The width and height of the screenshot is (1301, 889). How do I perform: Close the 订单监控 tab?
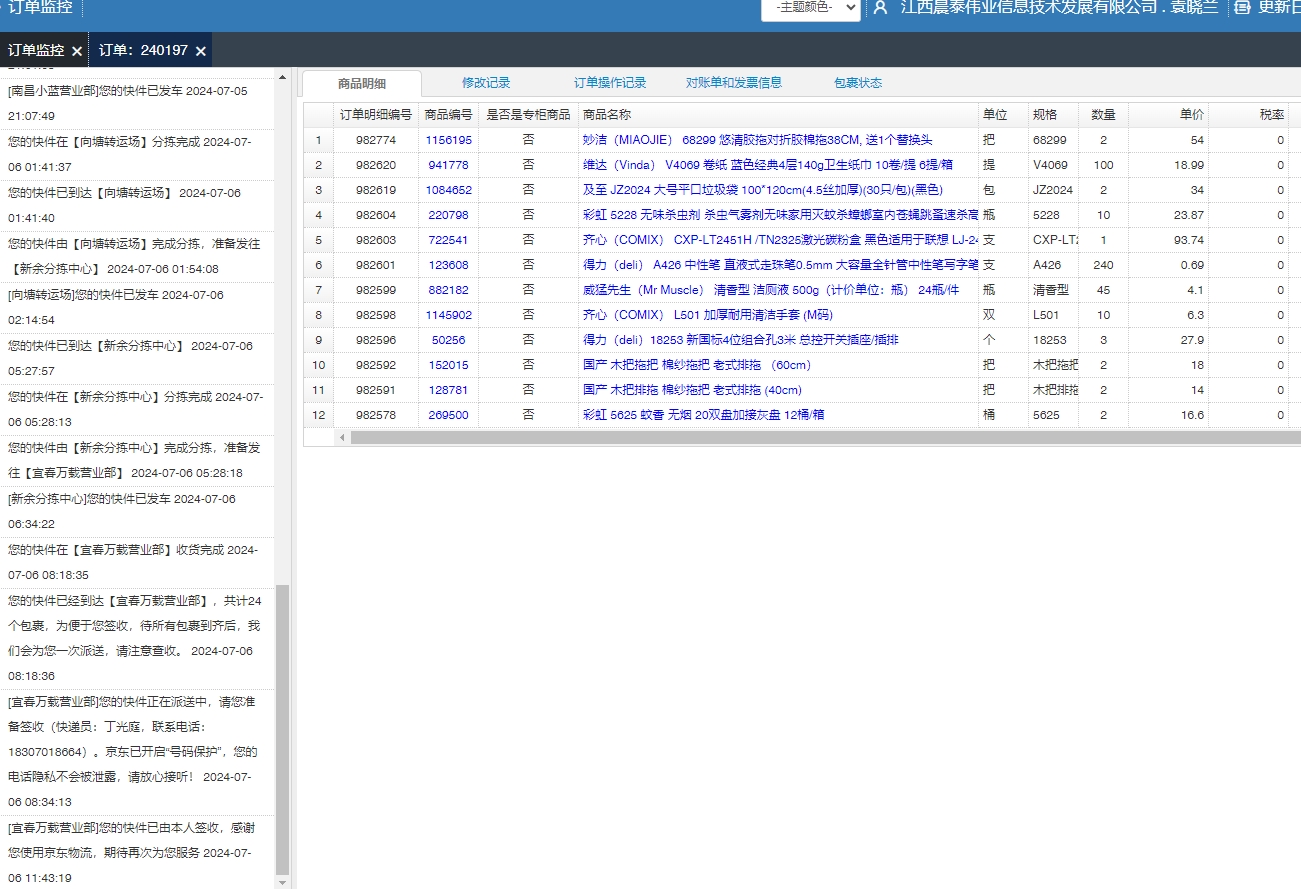point(77,51)
